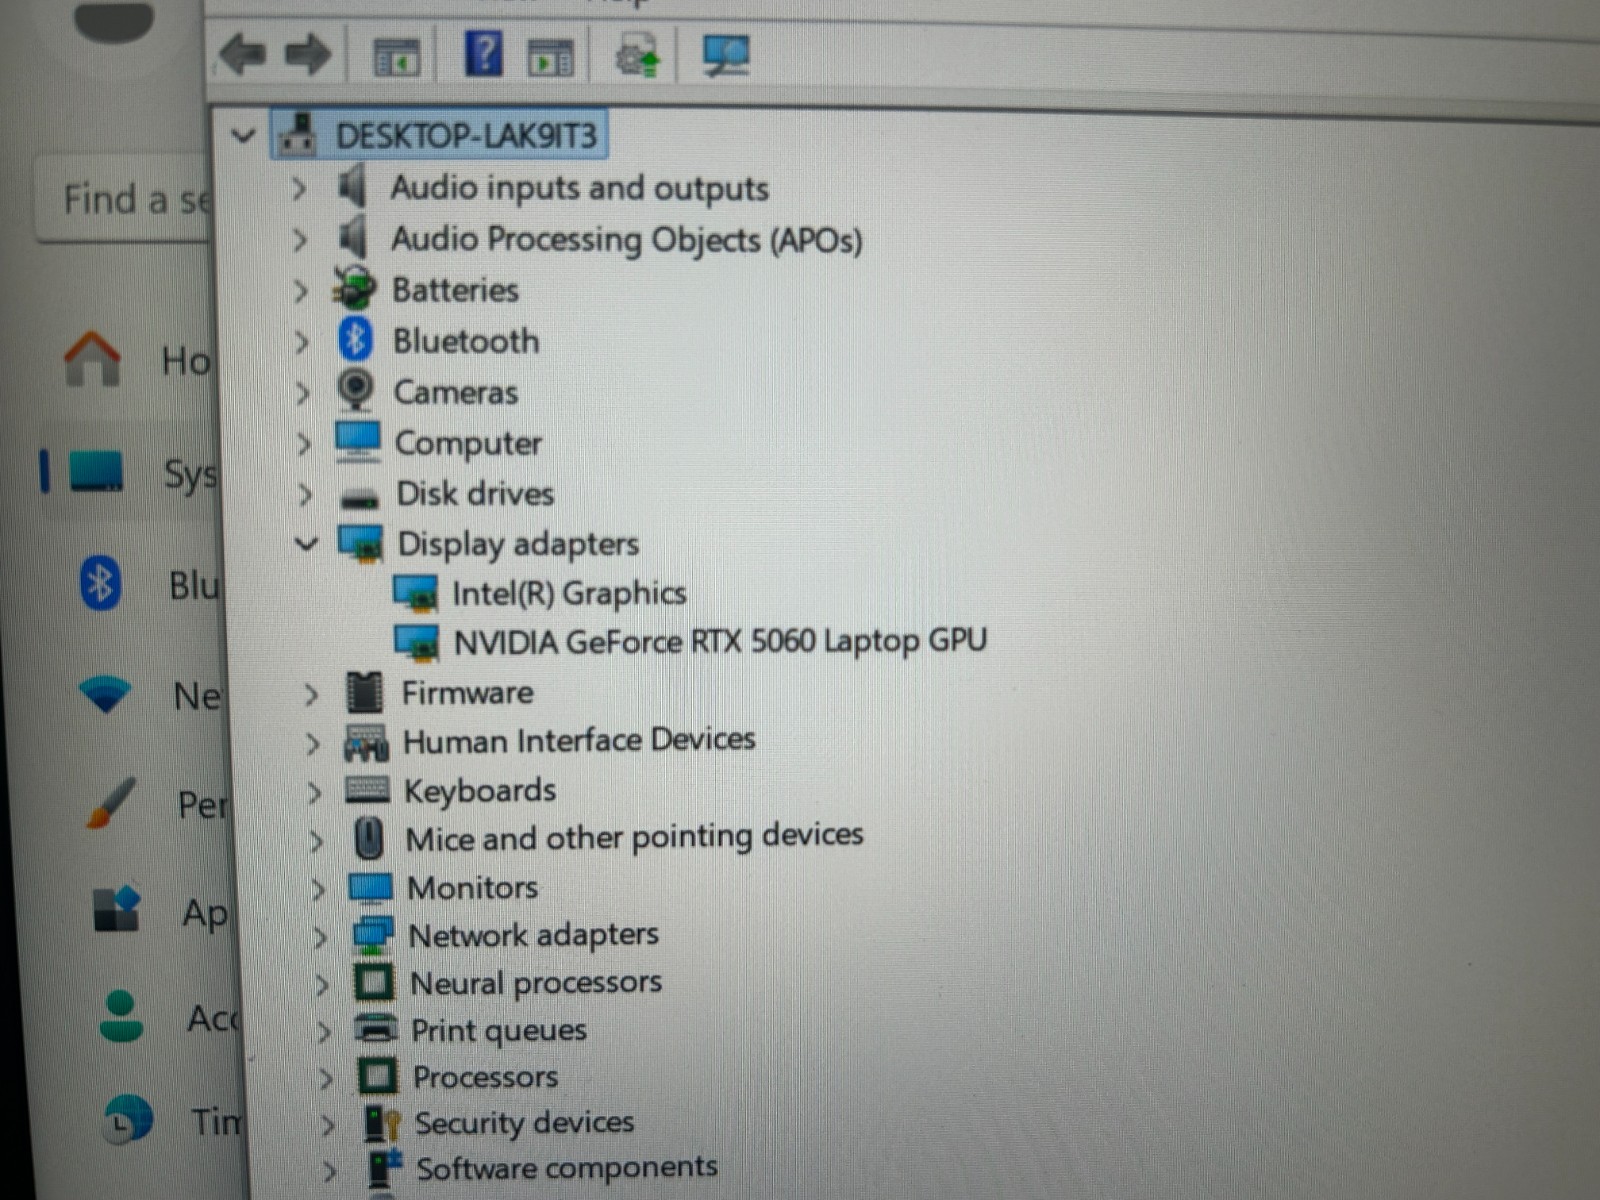Image resolution: width=1600 pixels, height=1200 pixels.
Task: Click the speaker icon for Audio inputs and outputs
Action: 352,186
